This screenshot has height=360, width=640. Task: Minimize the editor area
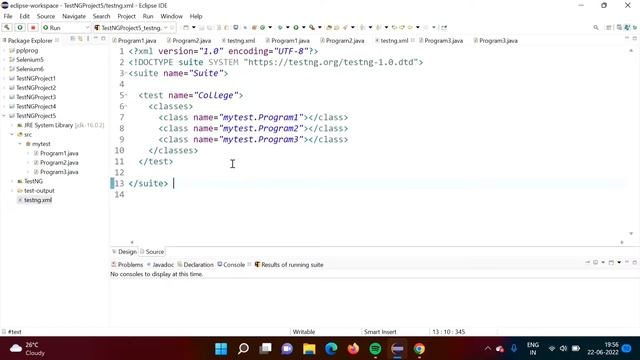[x=627, y=38]
